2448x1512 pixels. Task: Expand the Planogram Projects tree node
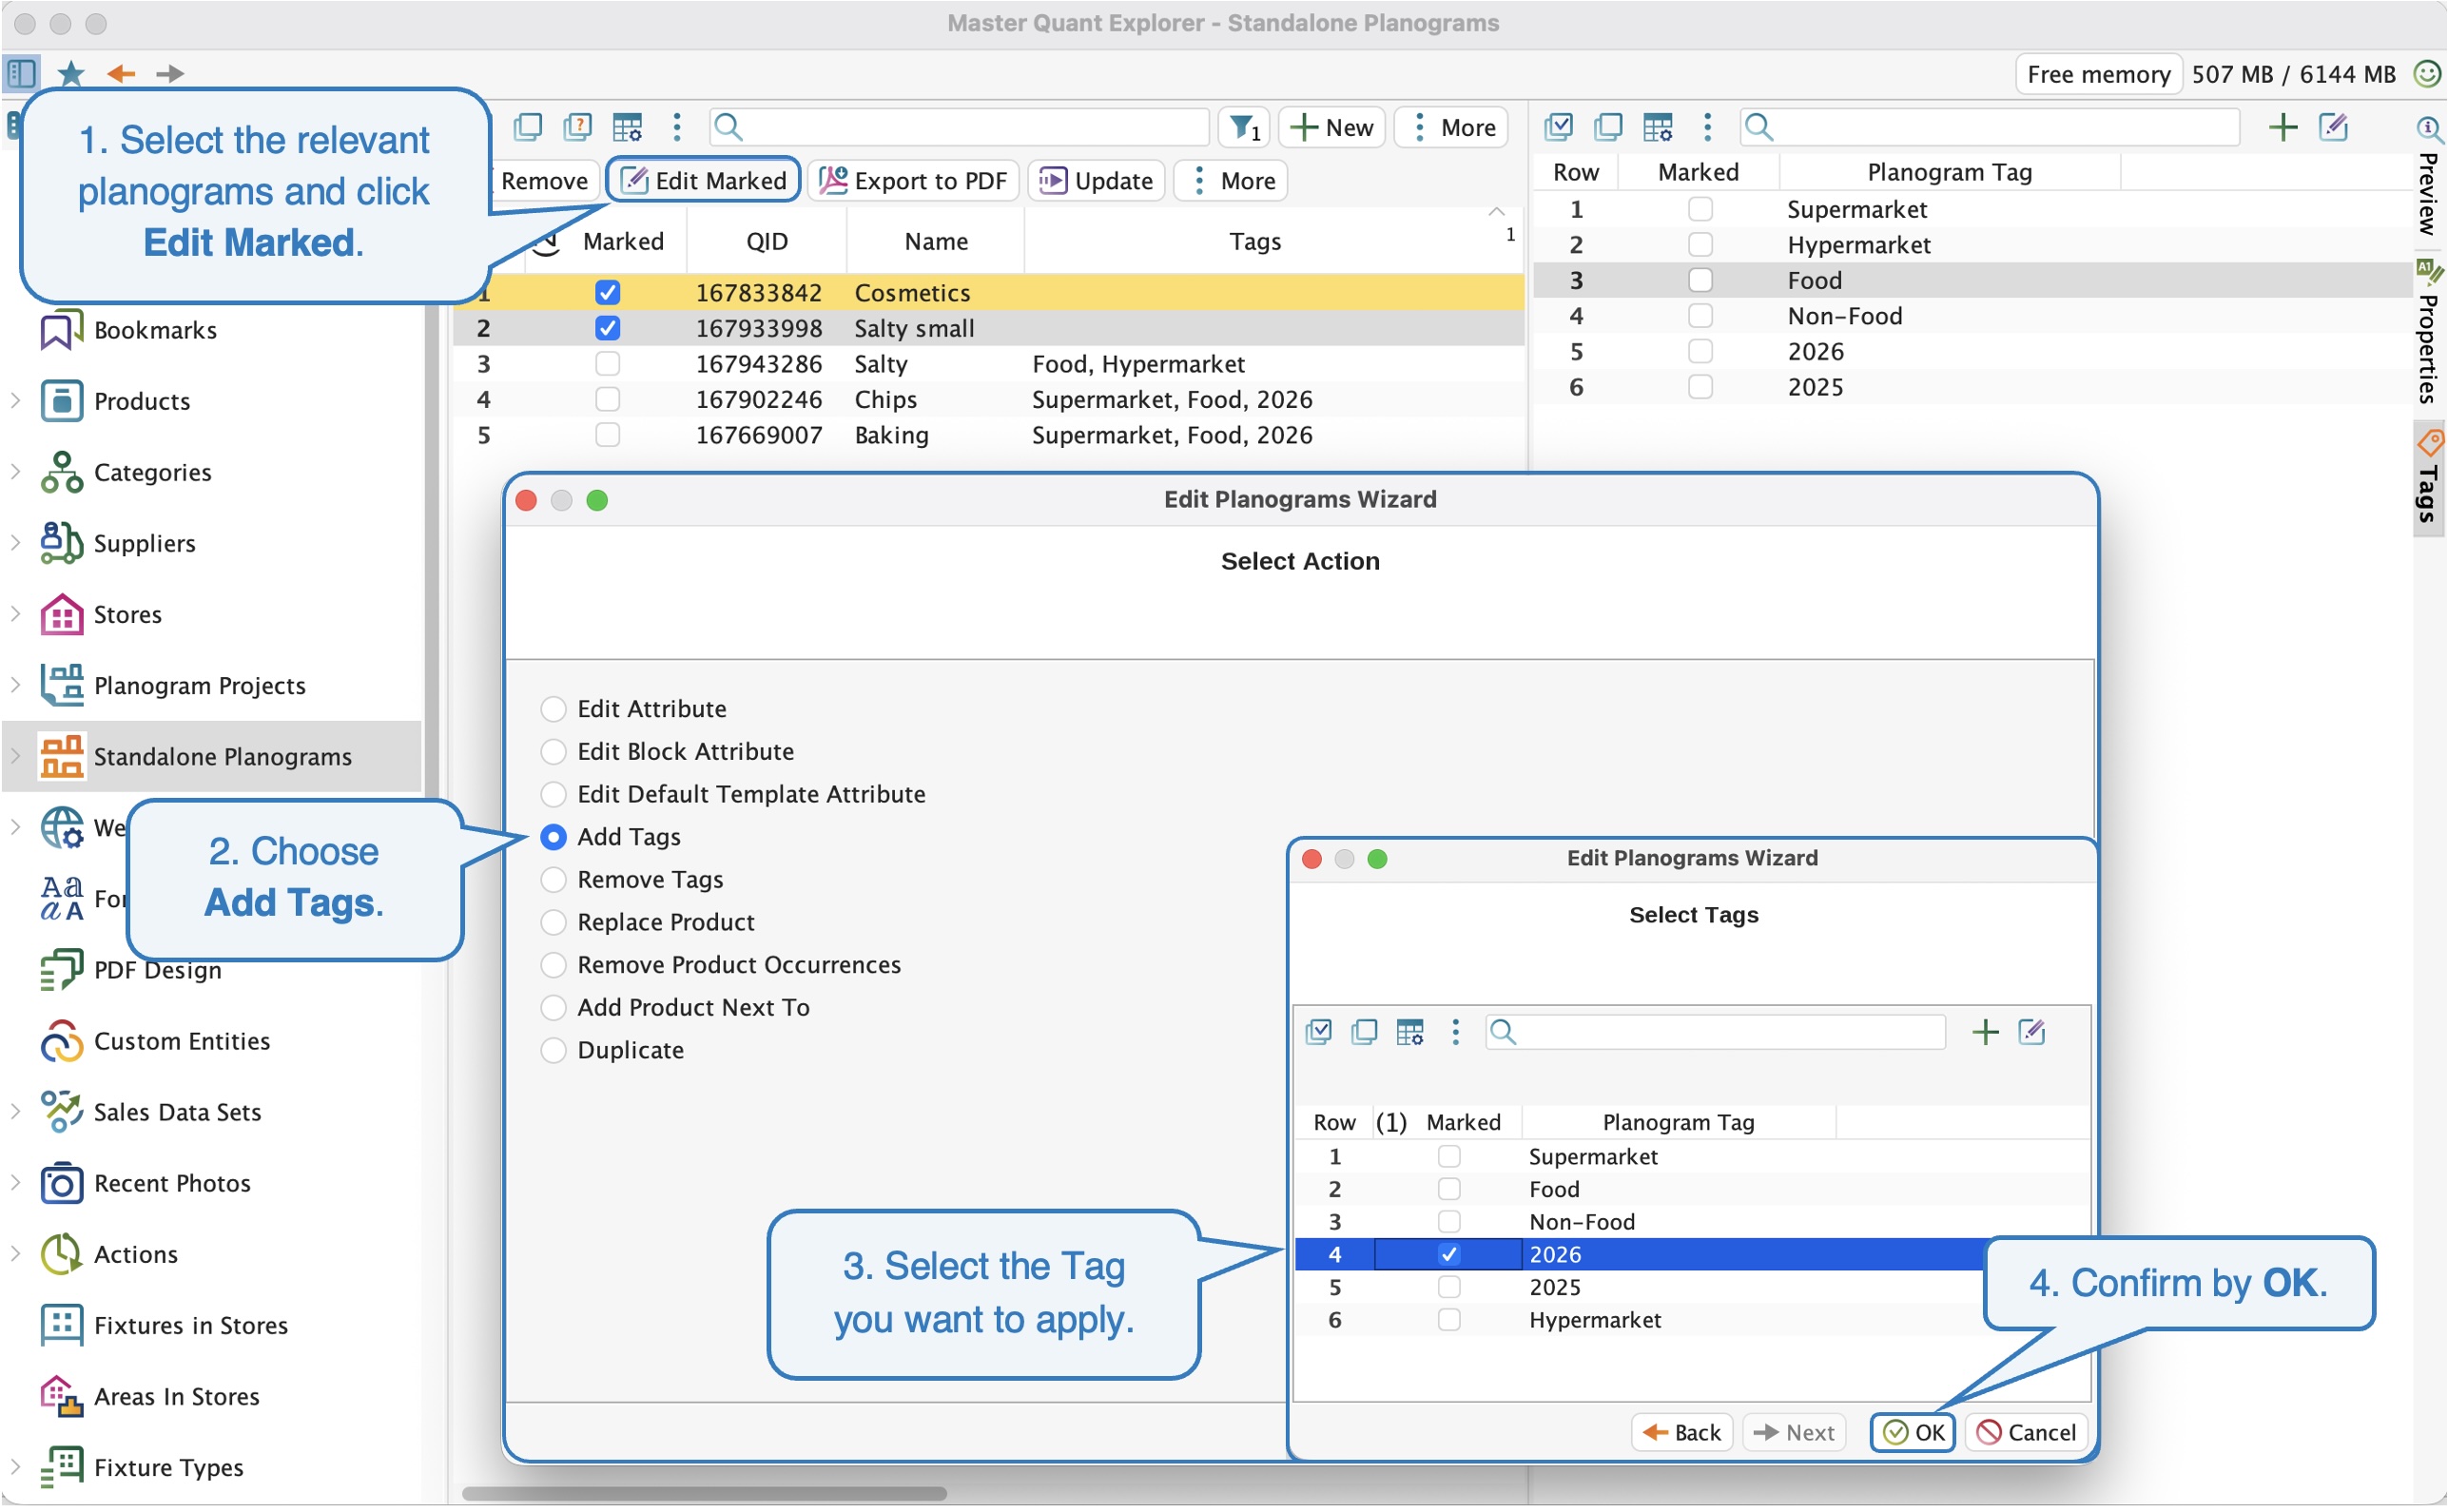click(15, 685)
